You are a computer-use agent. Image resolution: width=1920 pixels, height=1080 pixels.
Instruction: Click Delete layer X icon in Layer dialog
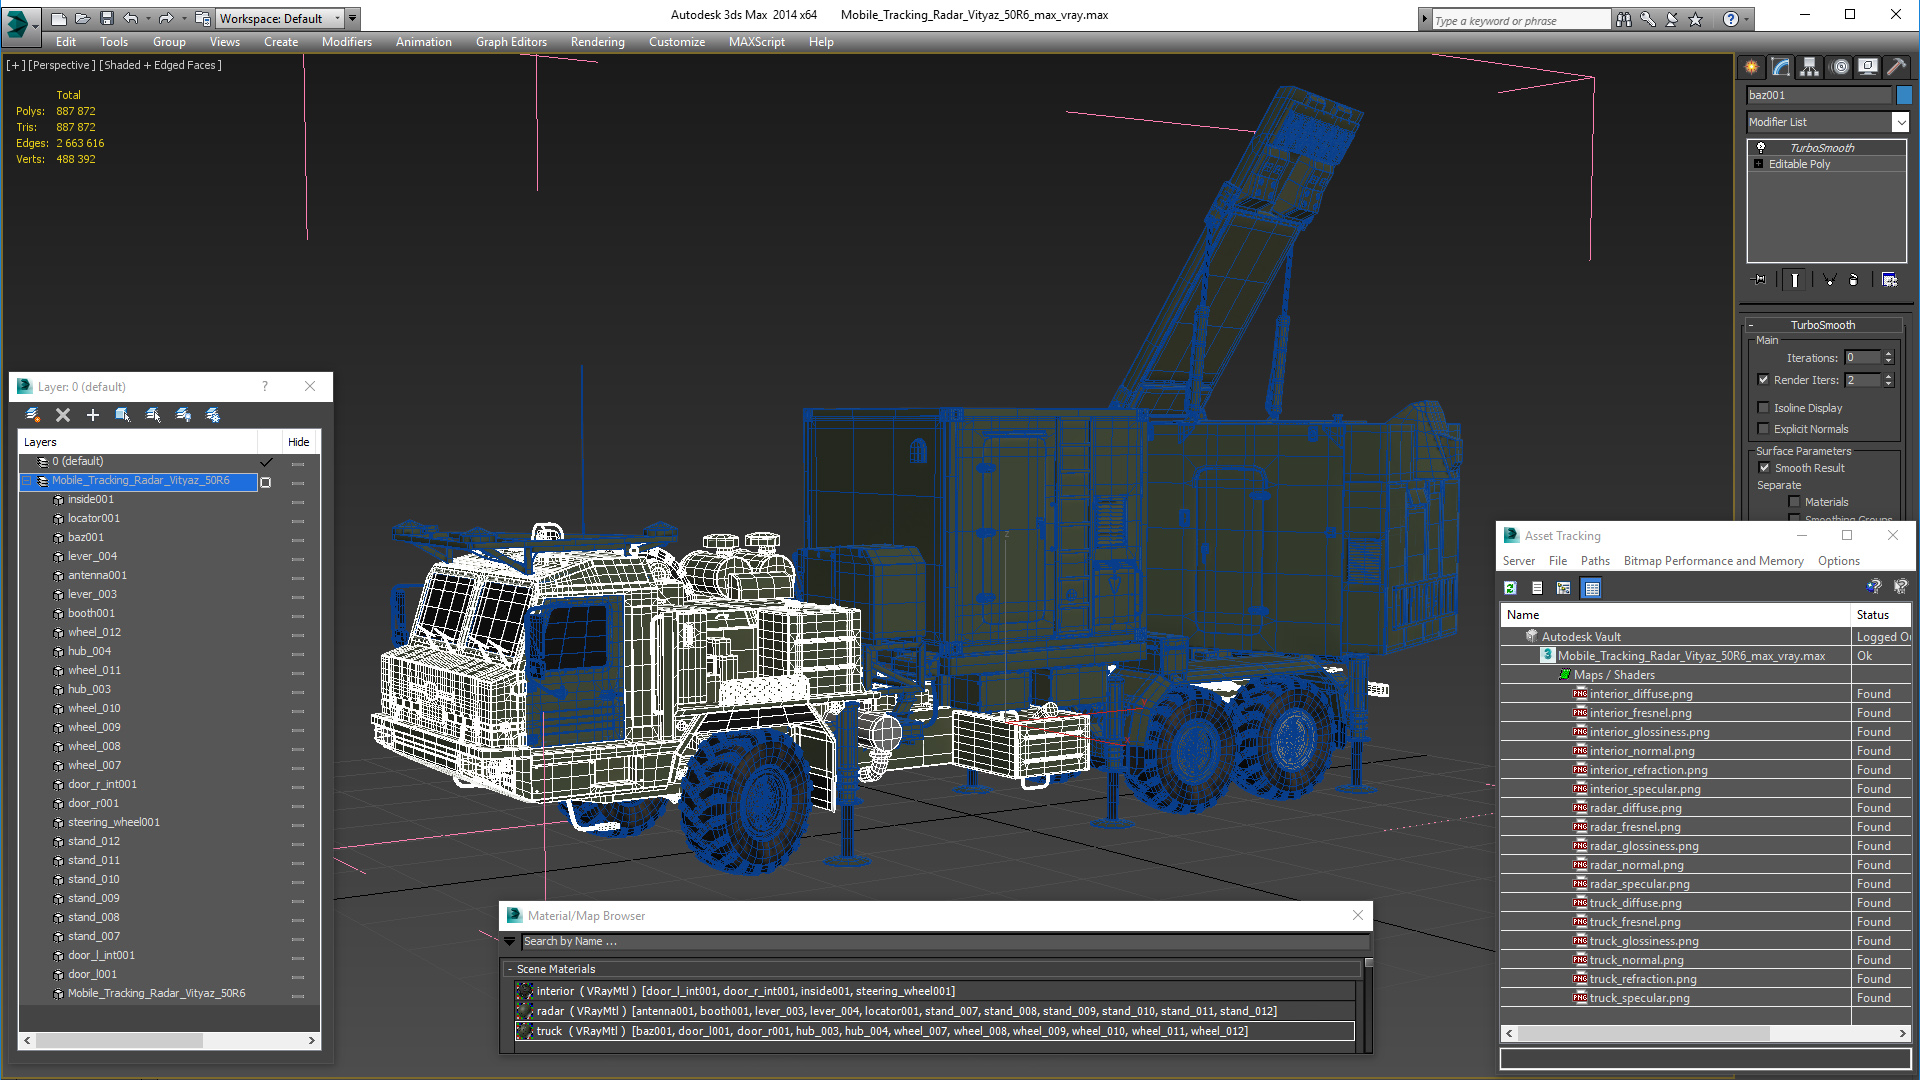tap(63, 415)
